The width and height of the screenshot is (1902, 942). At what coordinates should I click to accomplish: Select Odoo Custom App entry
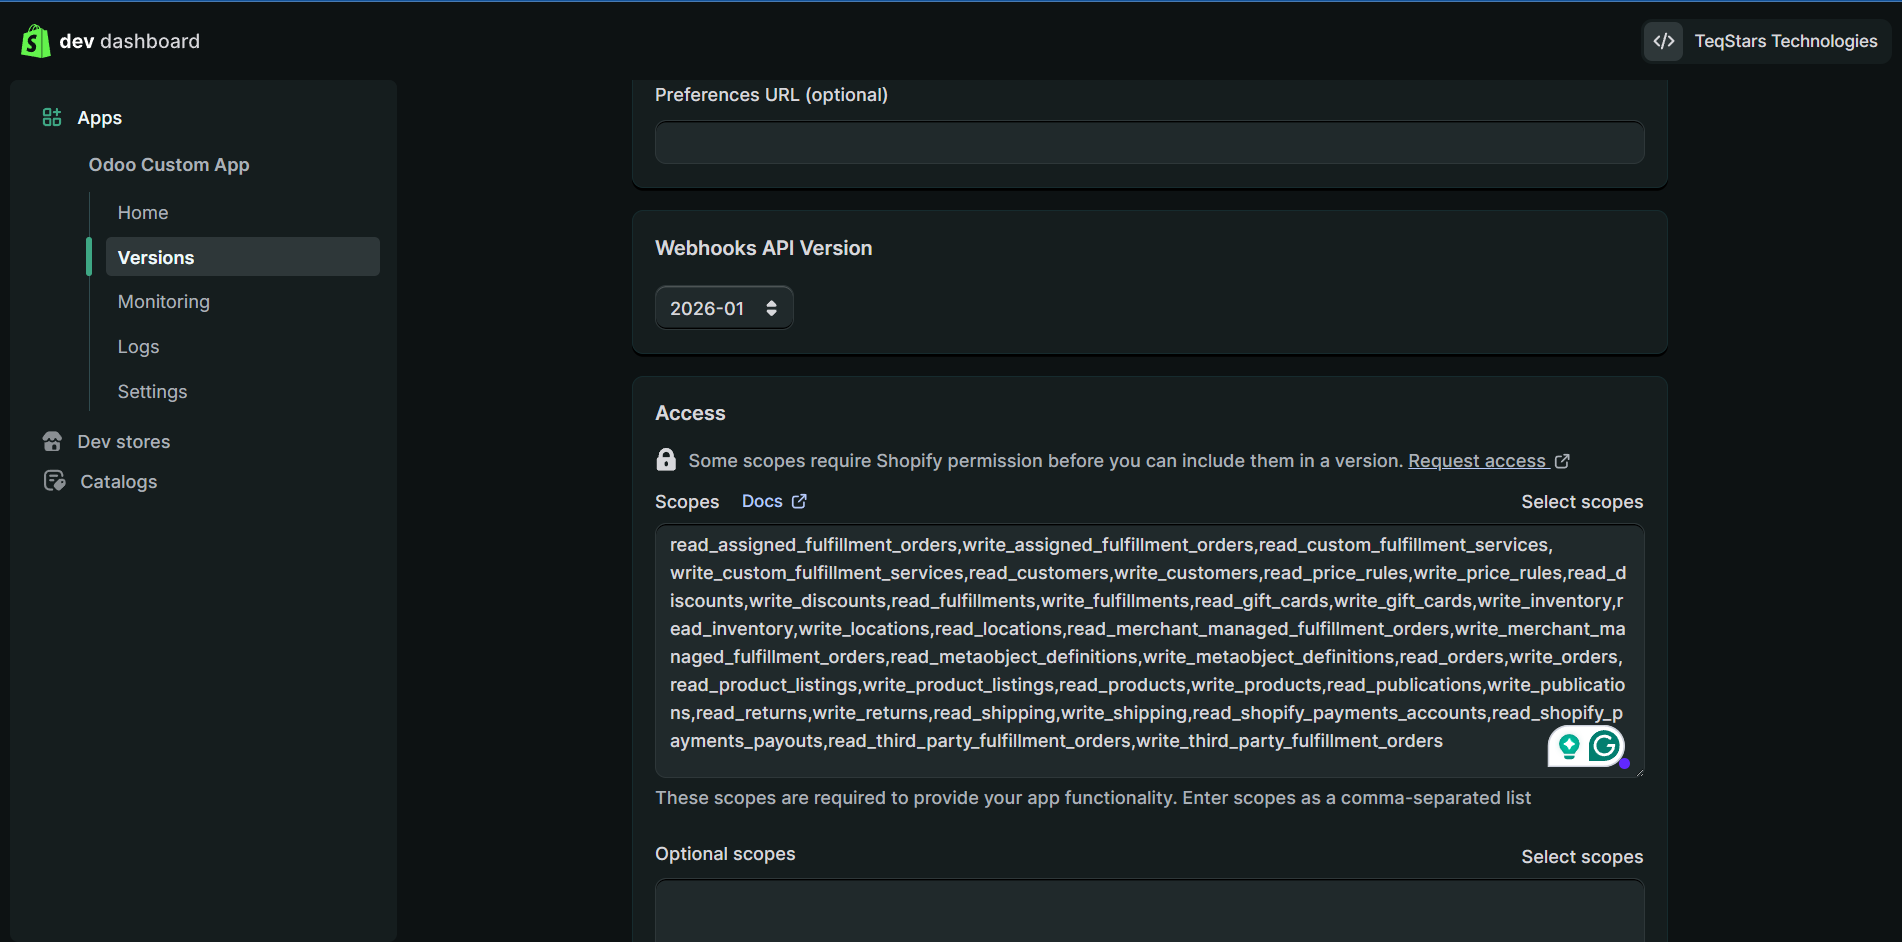coord(169,164)
